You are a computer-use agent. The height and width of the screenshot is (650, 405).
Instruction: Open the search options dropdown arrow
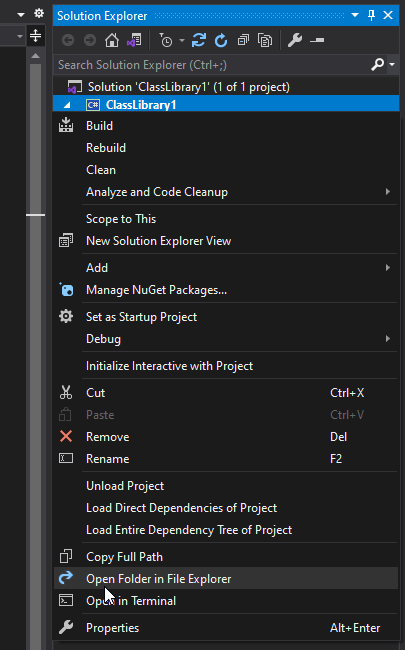click(392, 64)
